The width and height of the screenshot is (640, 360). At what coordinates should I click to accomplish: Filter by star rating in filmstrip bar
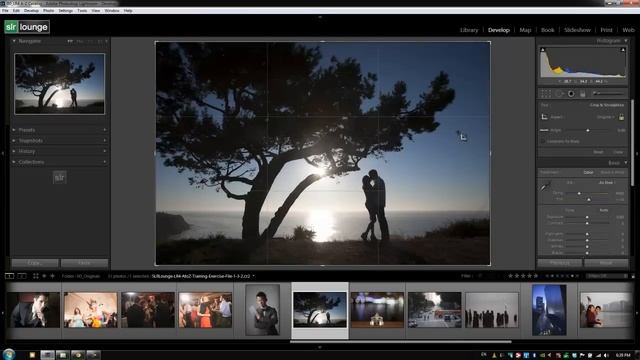click(x=523, y=276)
